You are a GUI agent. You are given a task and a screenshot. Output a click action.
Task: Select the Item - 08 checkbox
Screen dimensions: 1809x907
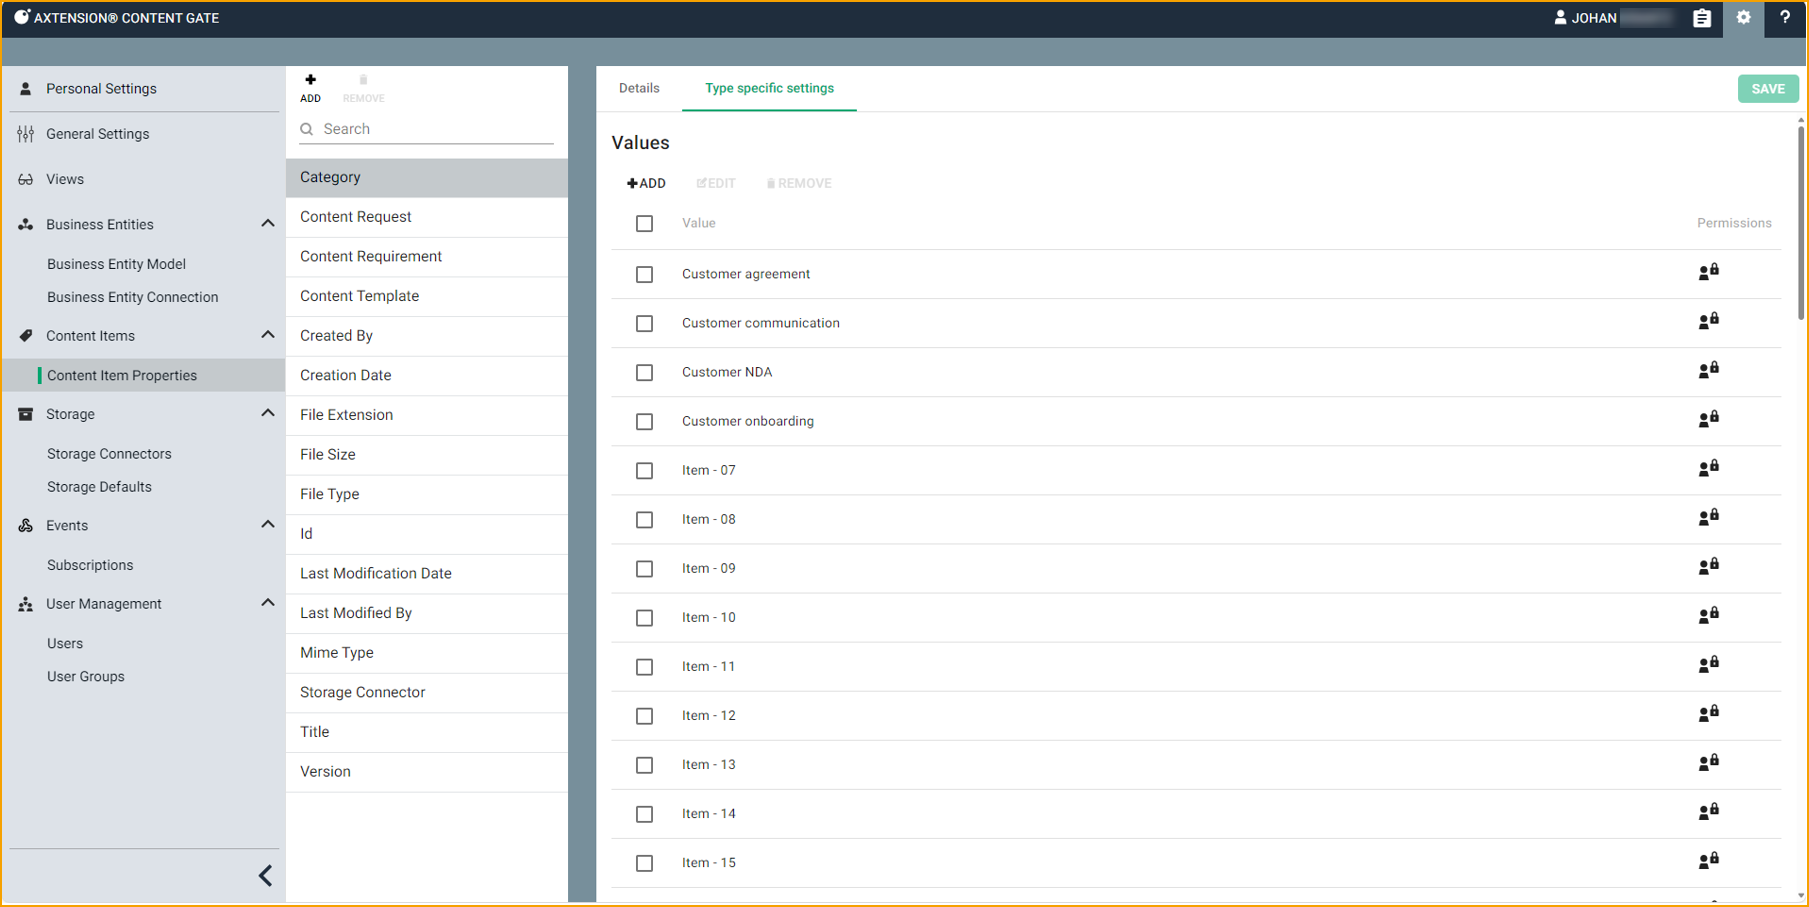coord(645,519)
